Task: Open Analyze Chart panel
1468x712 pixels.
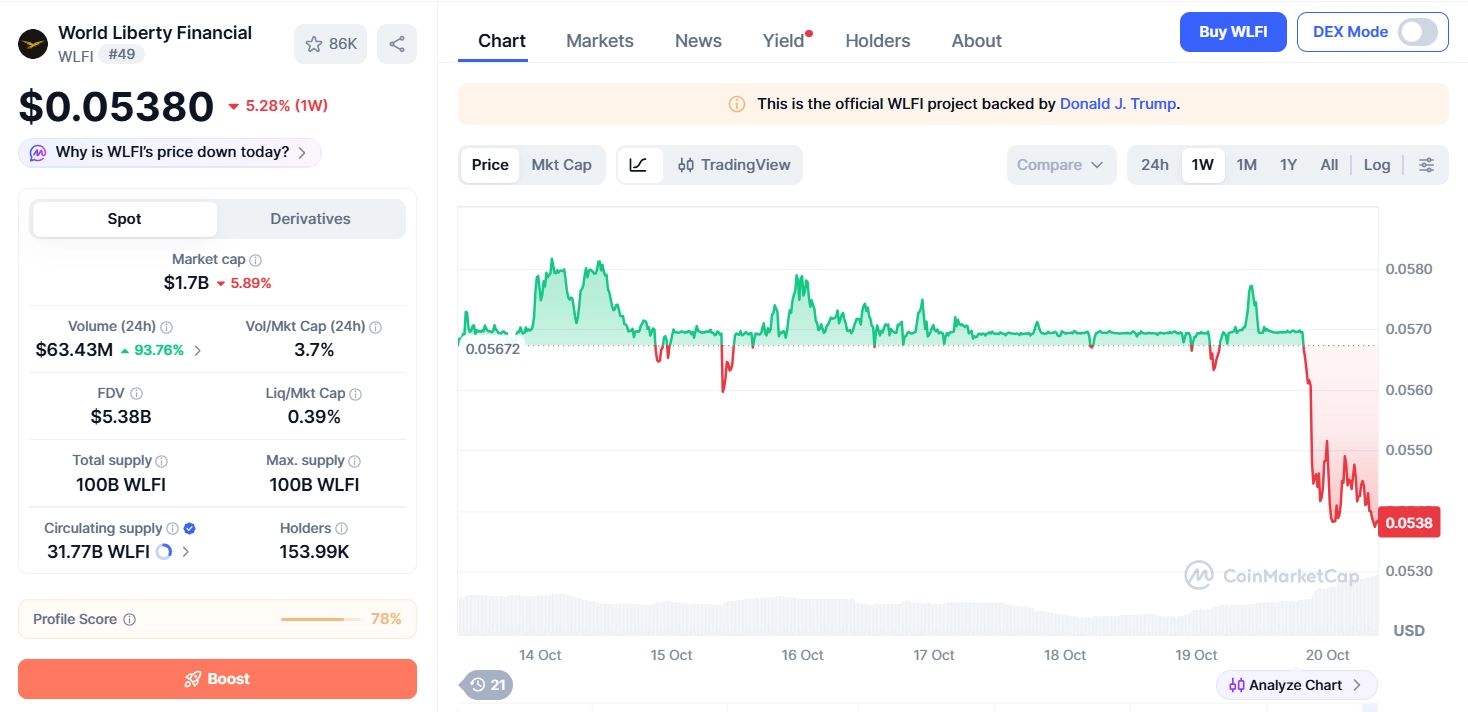Action: (x=1296, y=685)
